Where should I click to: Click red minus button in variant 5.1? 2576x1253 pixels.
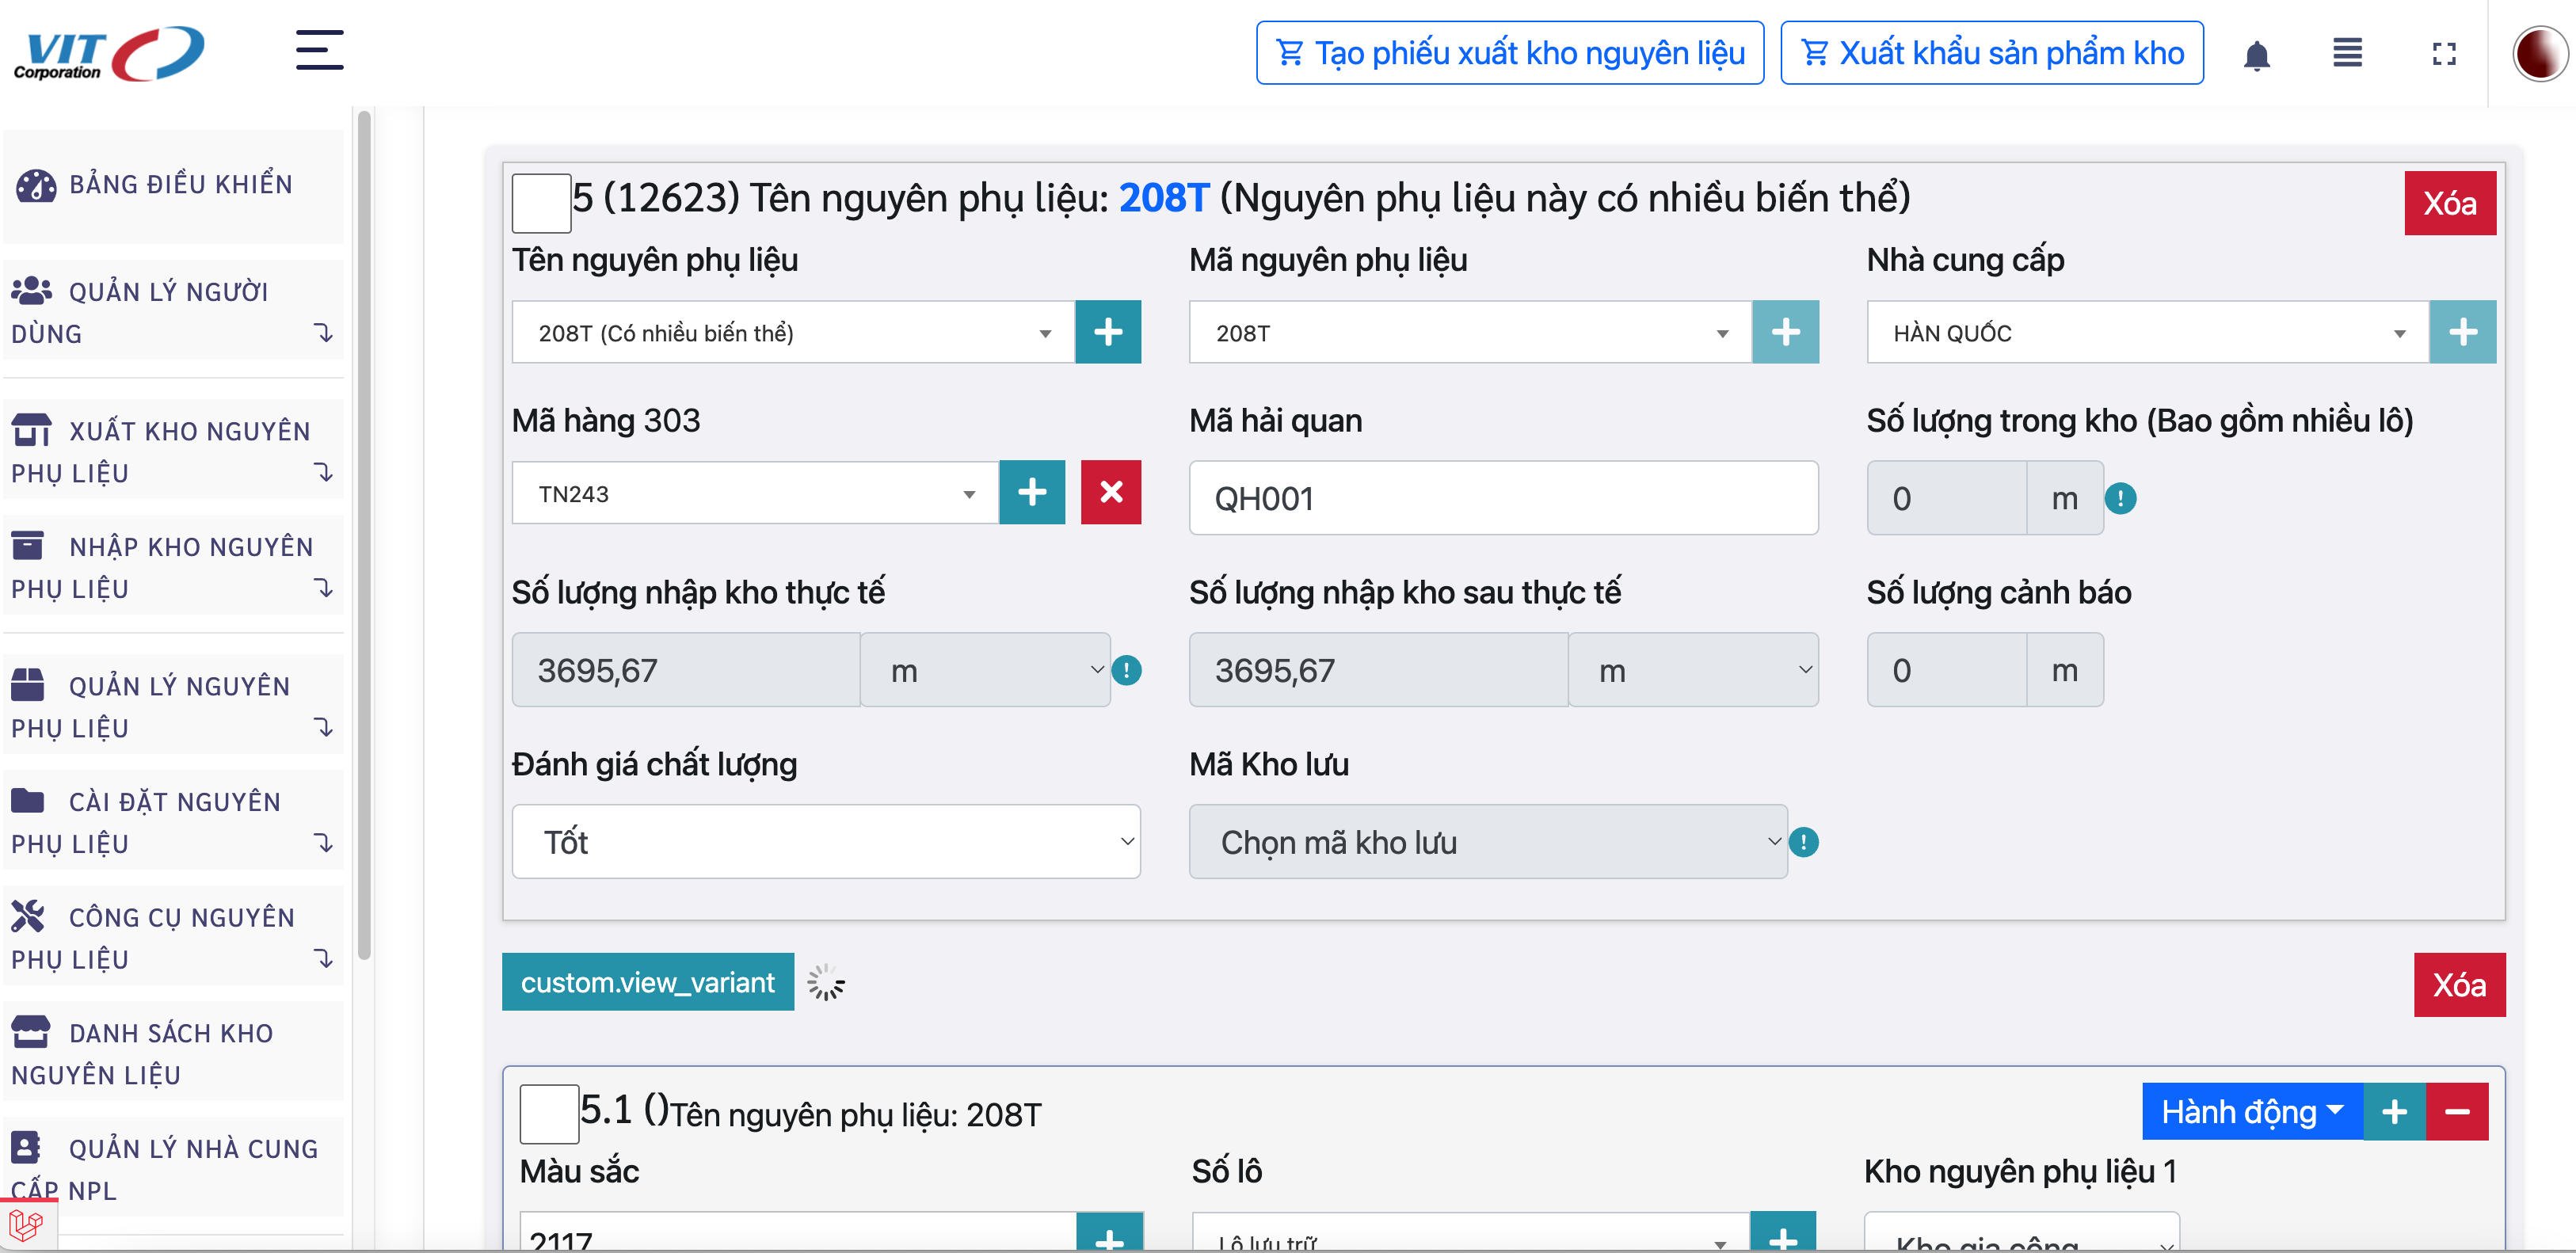pos(2457,1112)
